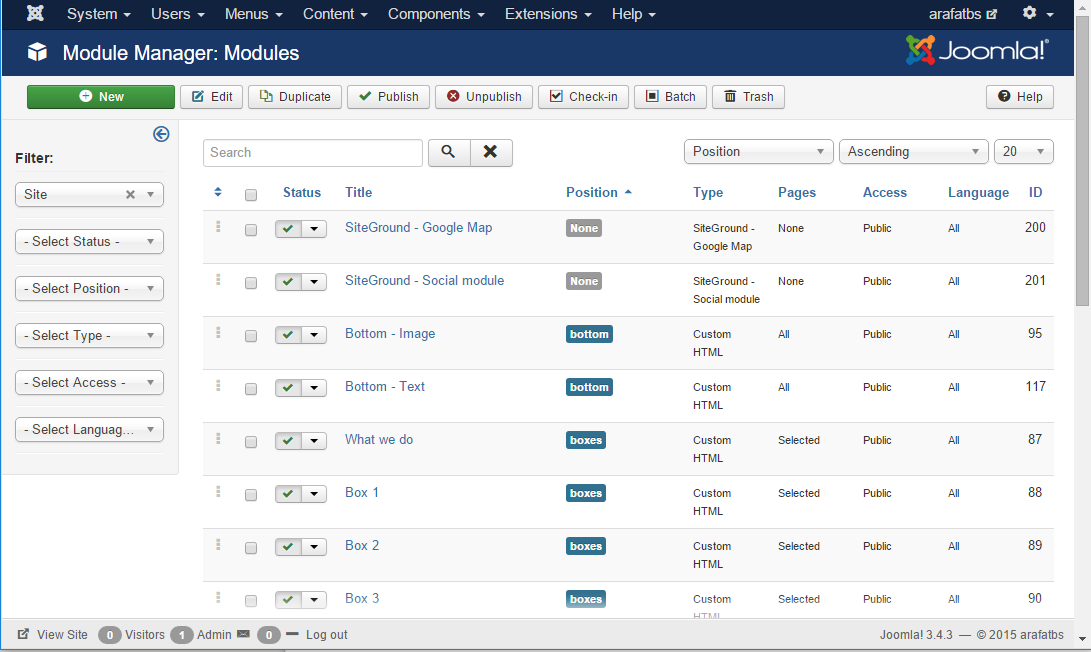Toggle published status of Bottom - Image
This screenshot has height=652, width=1091.
[x=288, y=335]
